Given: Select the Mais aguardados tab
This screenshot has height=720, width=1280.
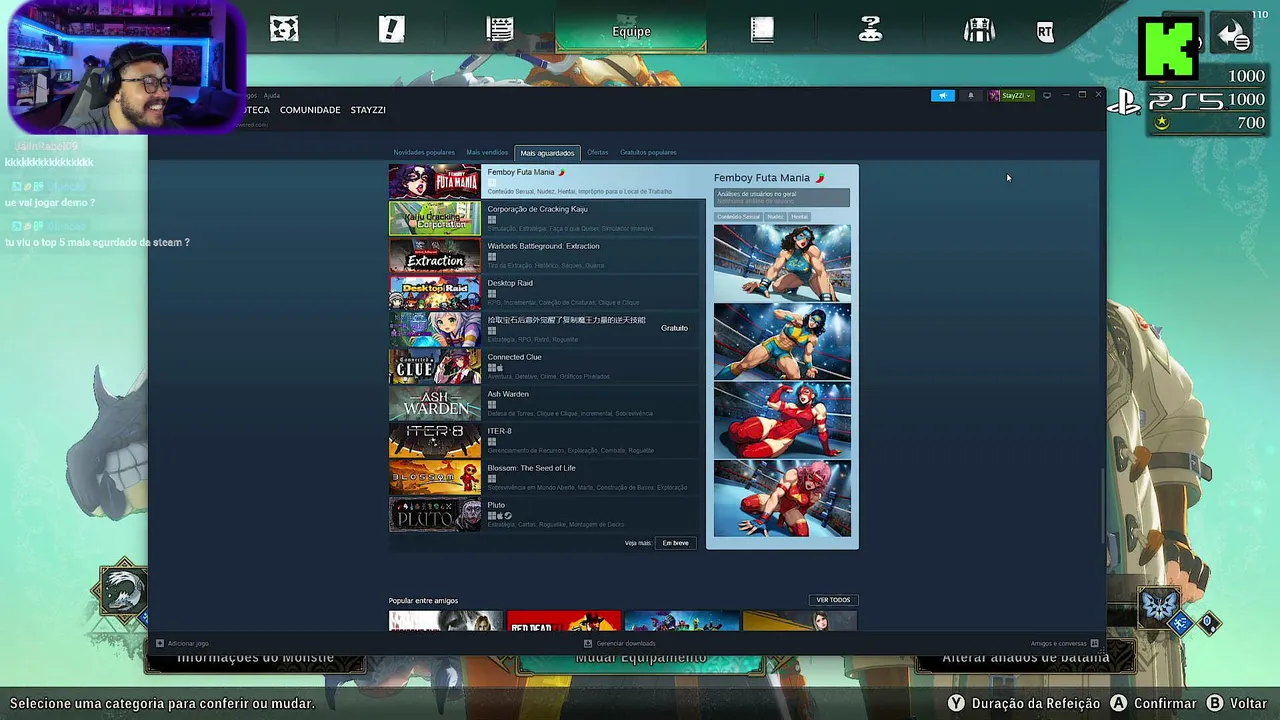Looking at the screenshot, I should [x=547, y=153].
